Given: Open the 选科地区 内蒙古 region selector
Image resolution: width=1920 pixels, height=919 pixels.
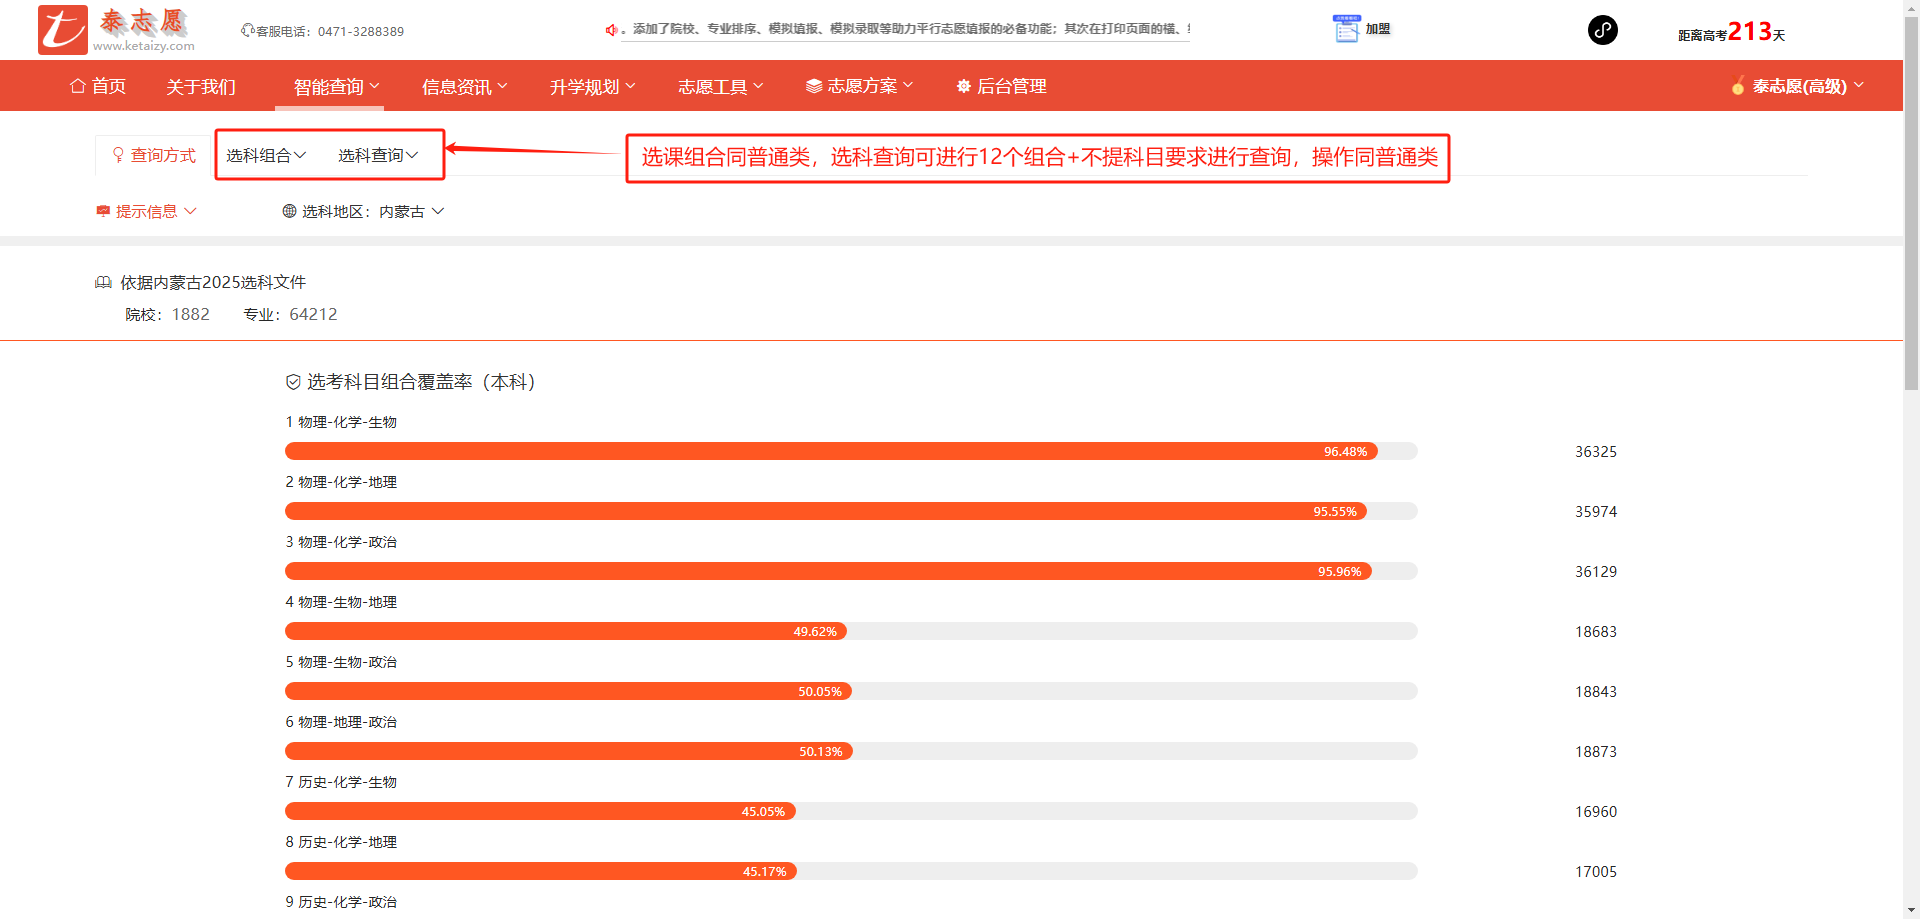Looking at the screenshot, I should coord(364,211).
